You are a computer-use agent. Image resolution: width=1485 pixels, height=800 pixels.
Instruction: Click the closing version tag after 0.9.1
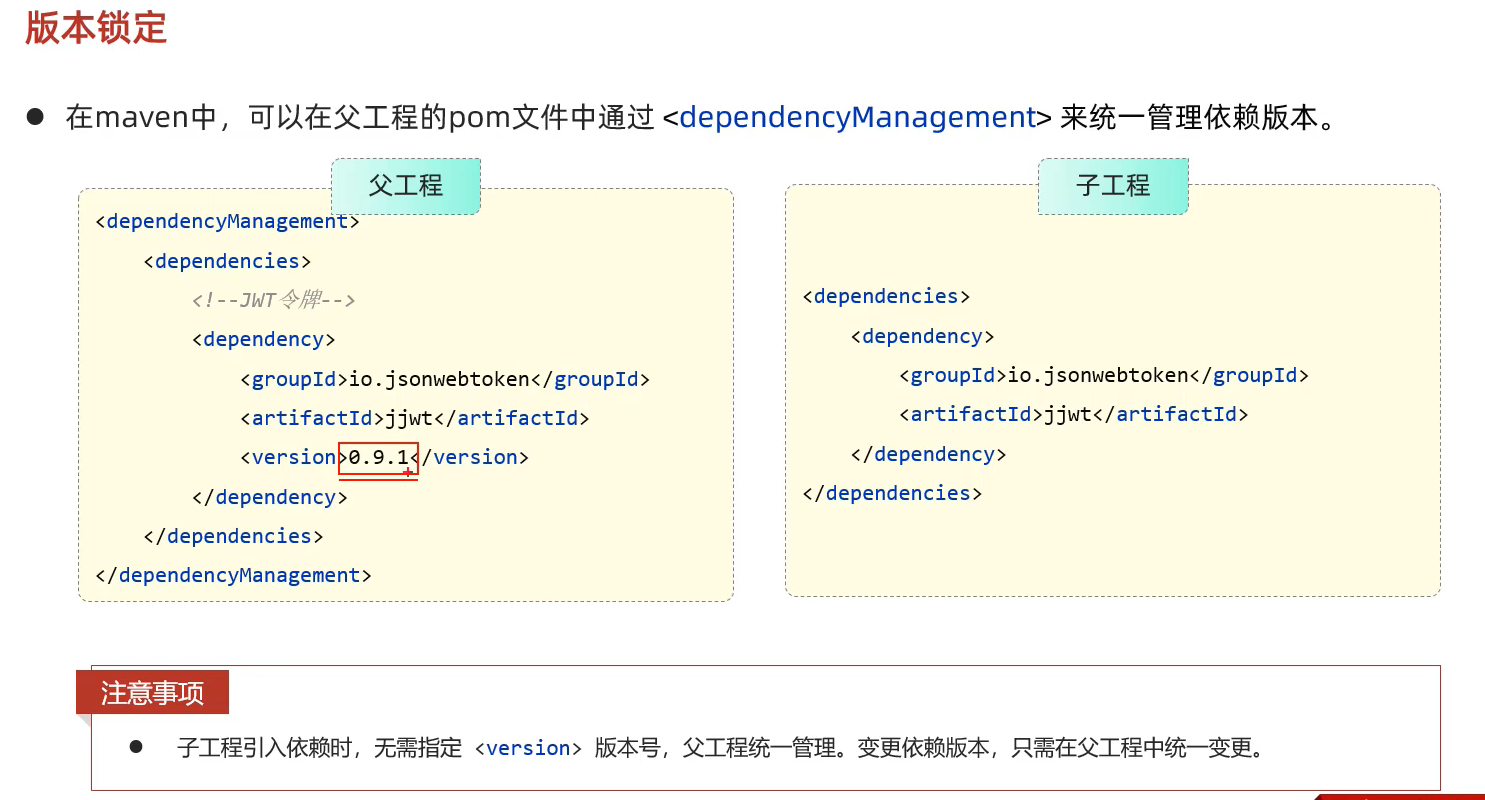473,458
